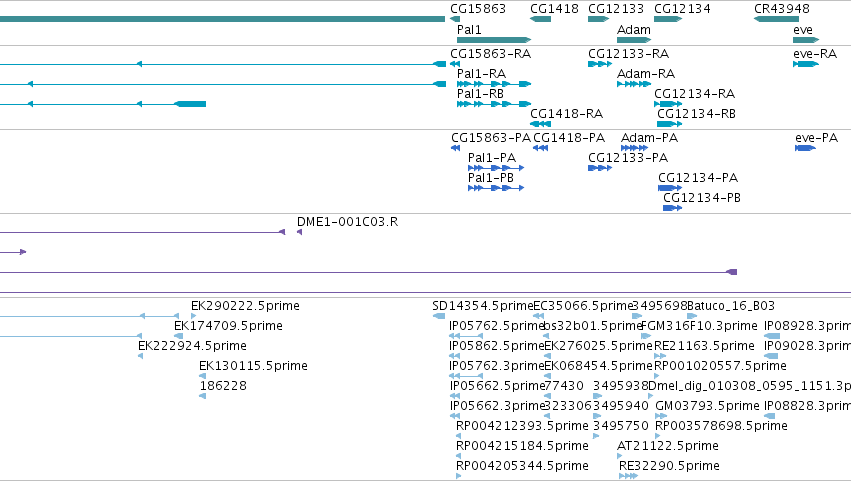Click the Pal1-PB protein label
Screen dimensions: 851x481
pos(491,178)
